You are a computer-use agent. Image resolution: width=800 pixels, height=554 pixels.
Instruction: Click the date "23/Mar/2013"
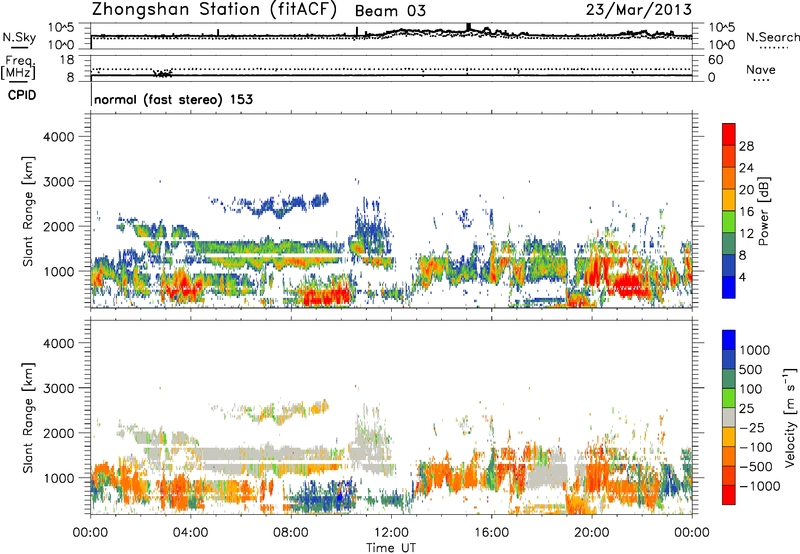click(639, 10)
